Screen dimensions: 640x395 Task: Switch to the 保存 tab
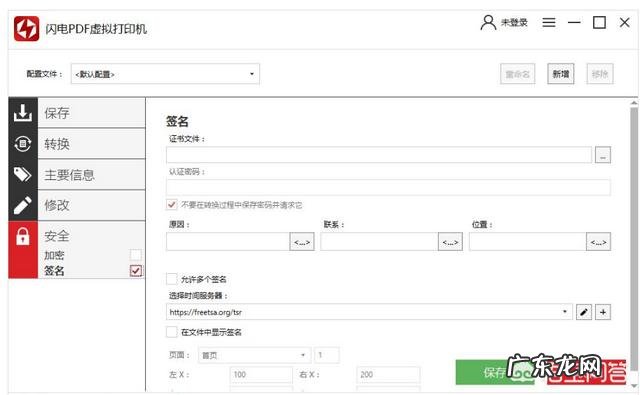91,113
